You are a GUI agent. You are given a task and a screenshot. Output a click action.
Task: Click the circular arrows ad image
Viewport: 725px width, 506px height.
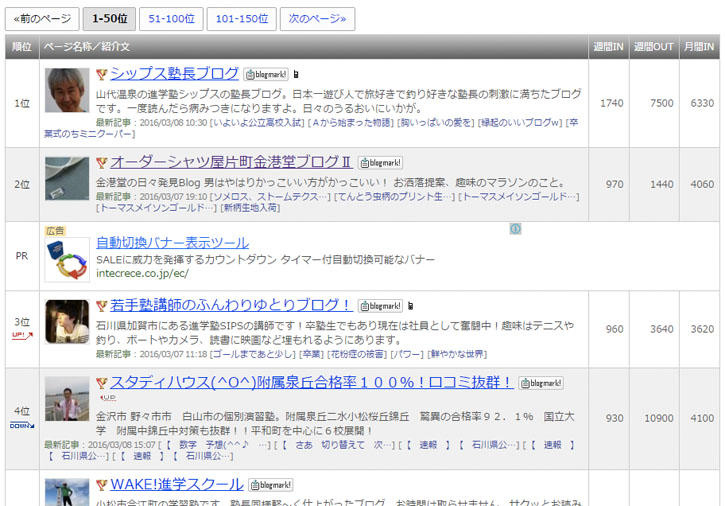[x=66, y=260]
